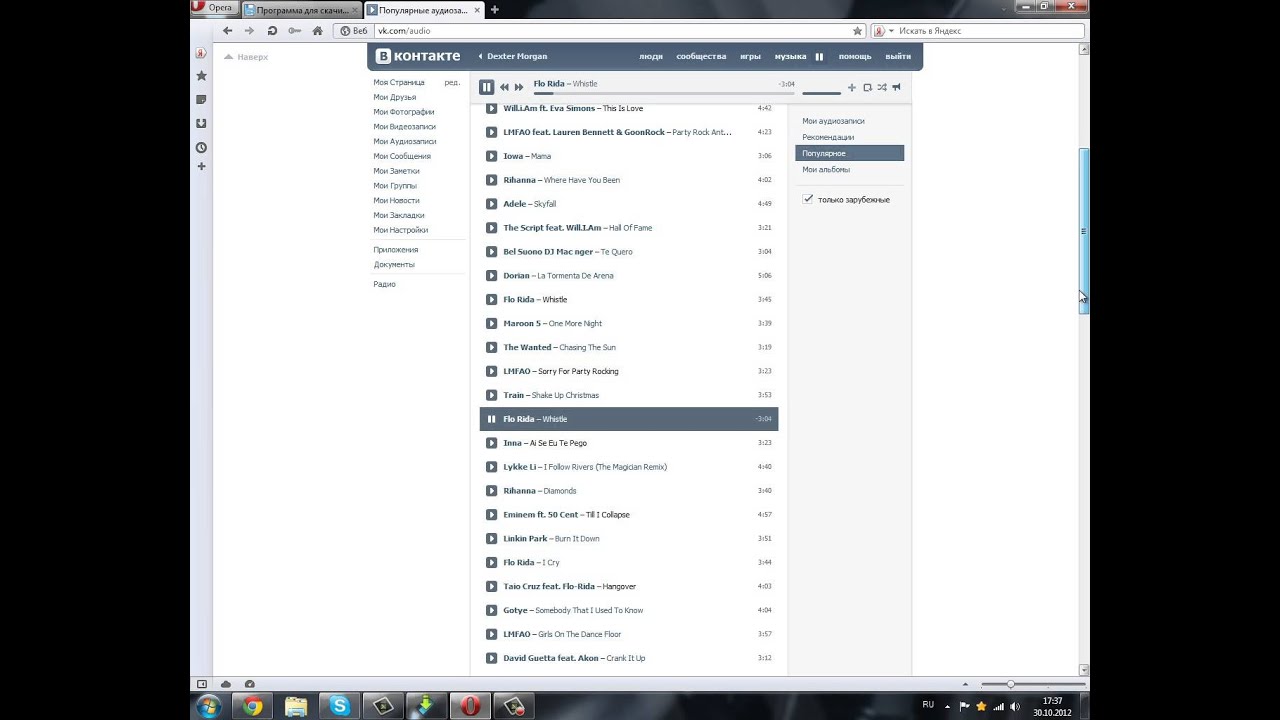Toggle the 'только зарубежные' checkbox
This screenshot has height=720, width=1280.
(x=808, y=199)
